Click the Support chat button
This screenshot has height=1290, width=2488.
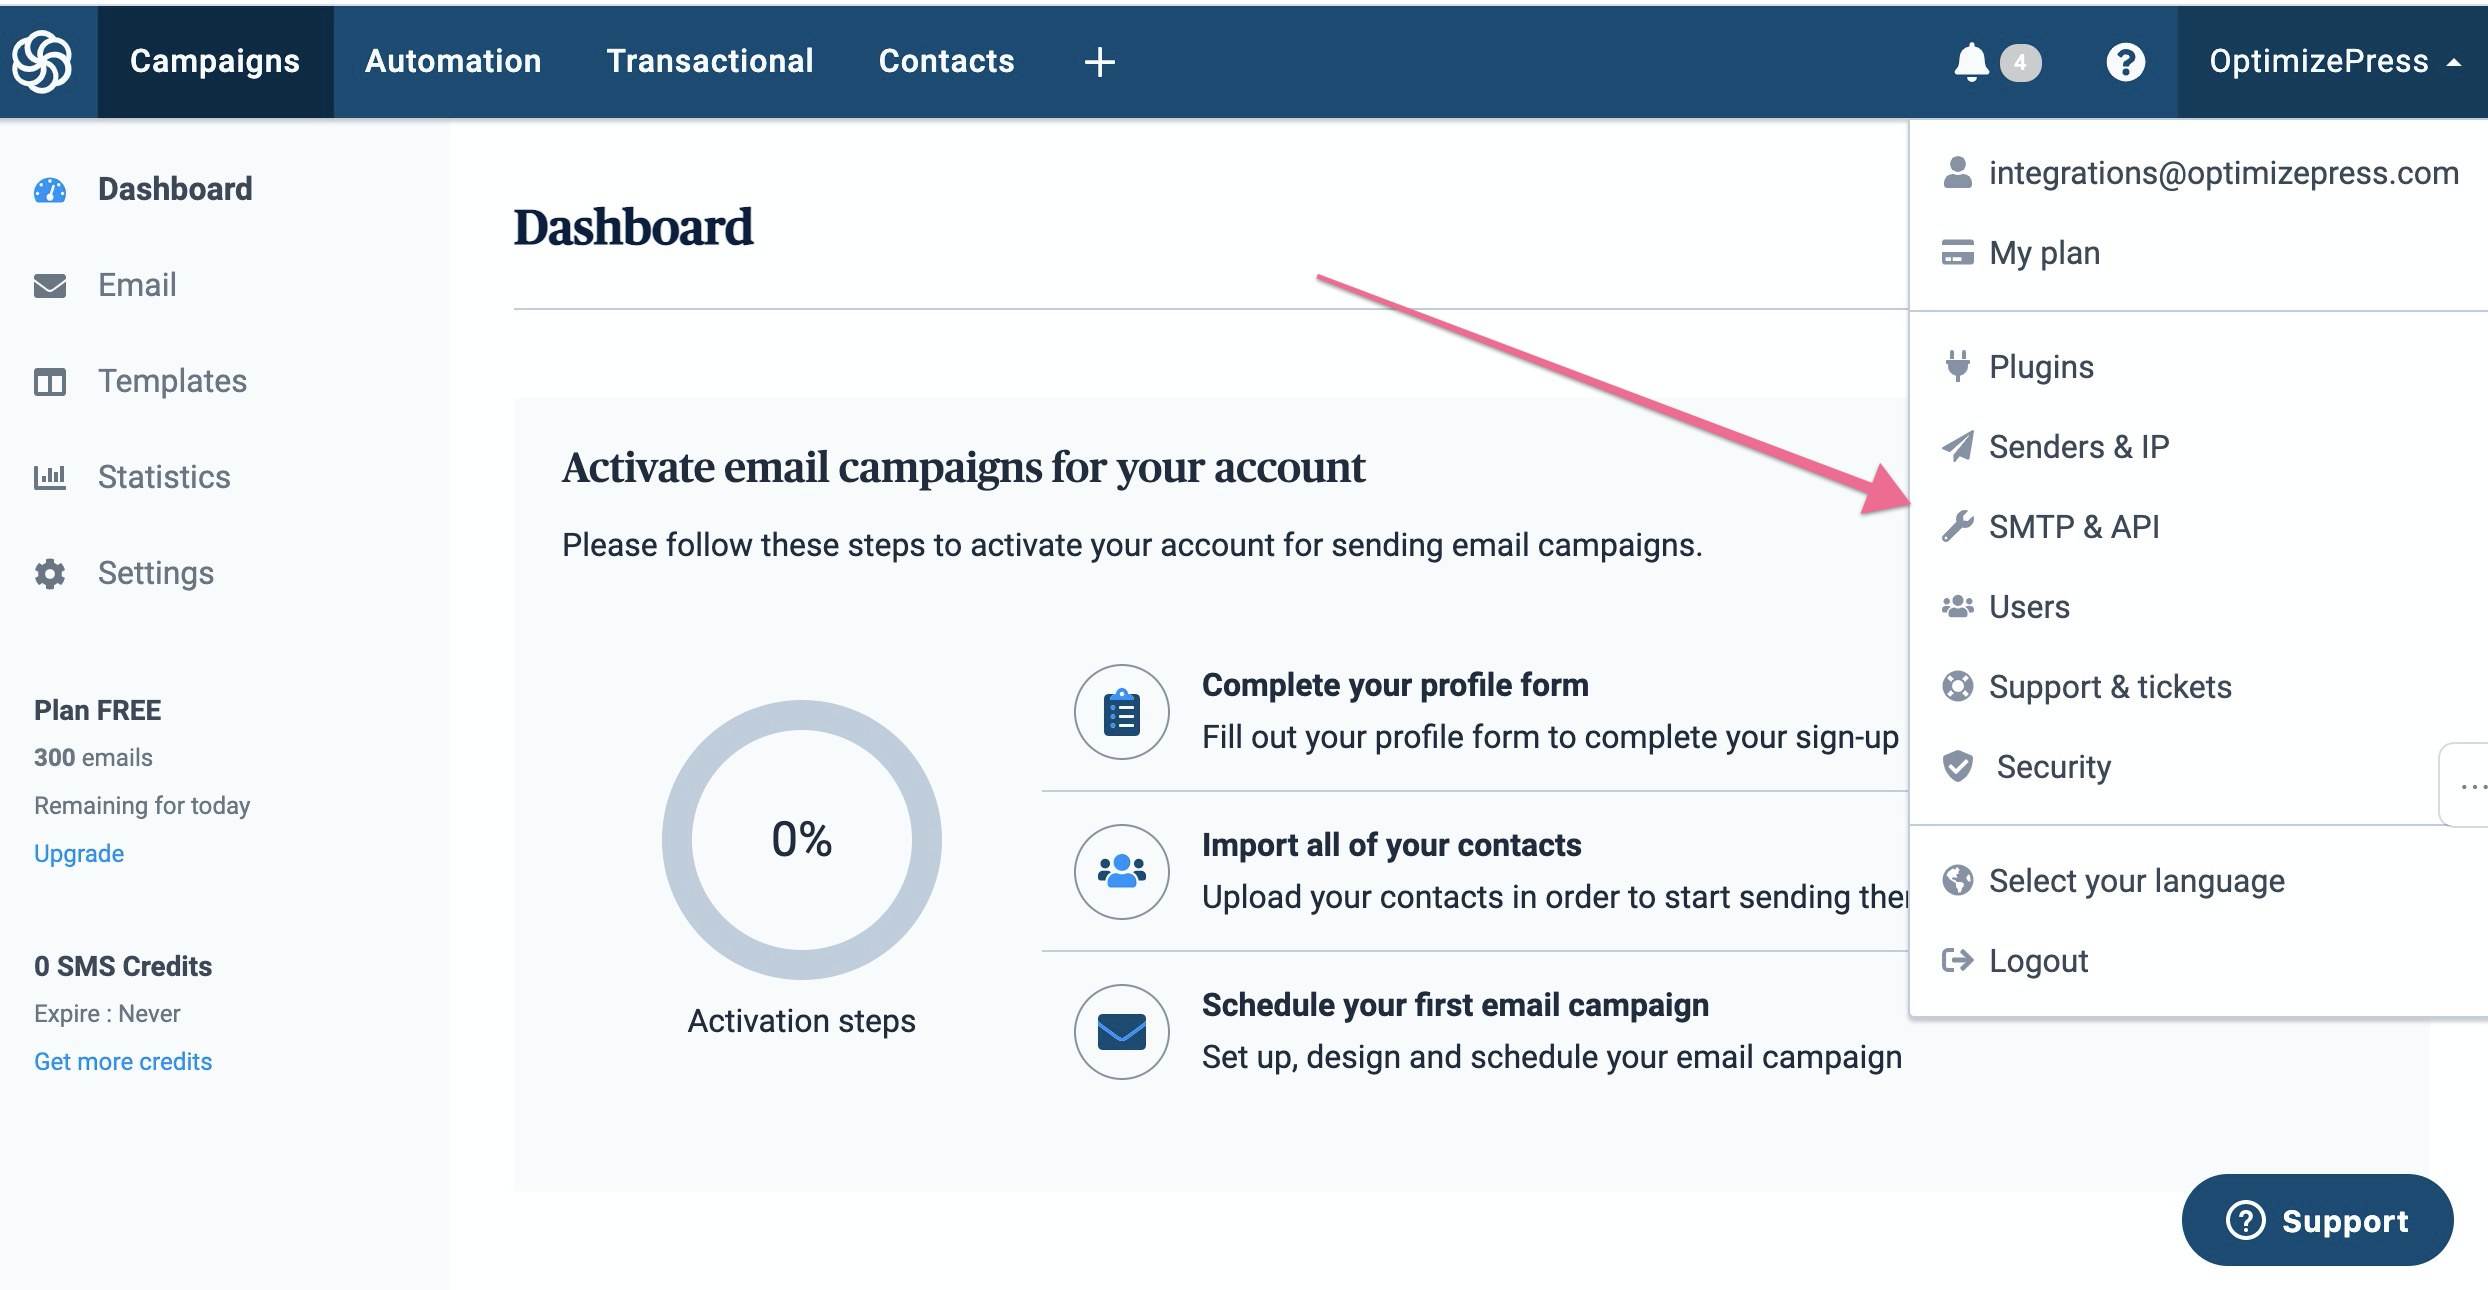2317,1220
